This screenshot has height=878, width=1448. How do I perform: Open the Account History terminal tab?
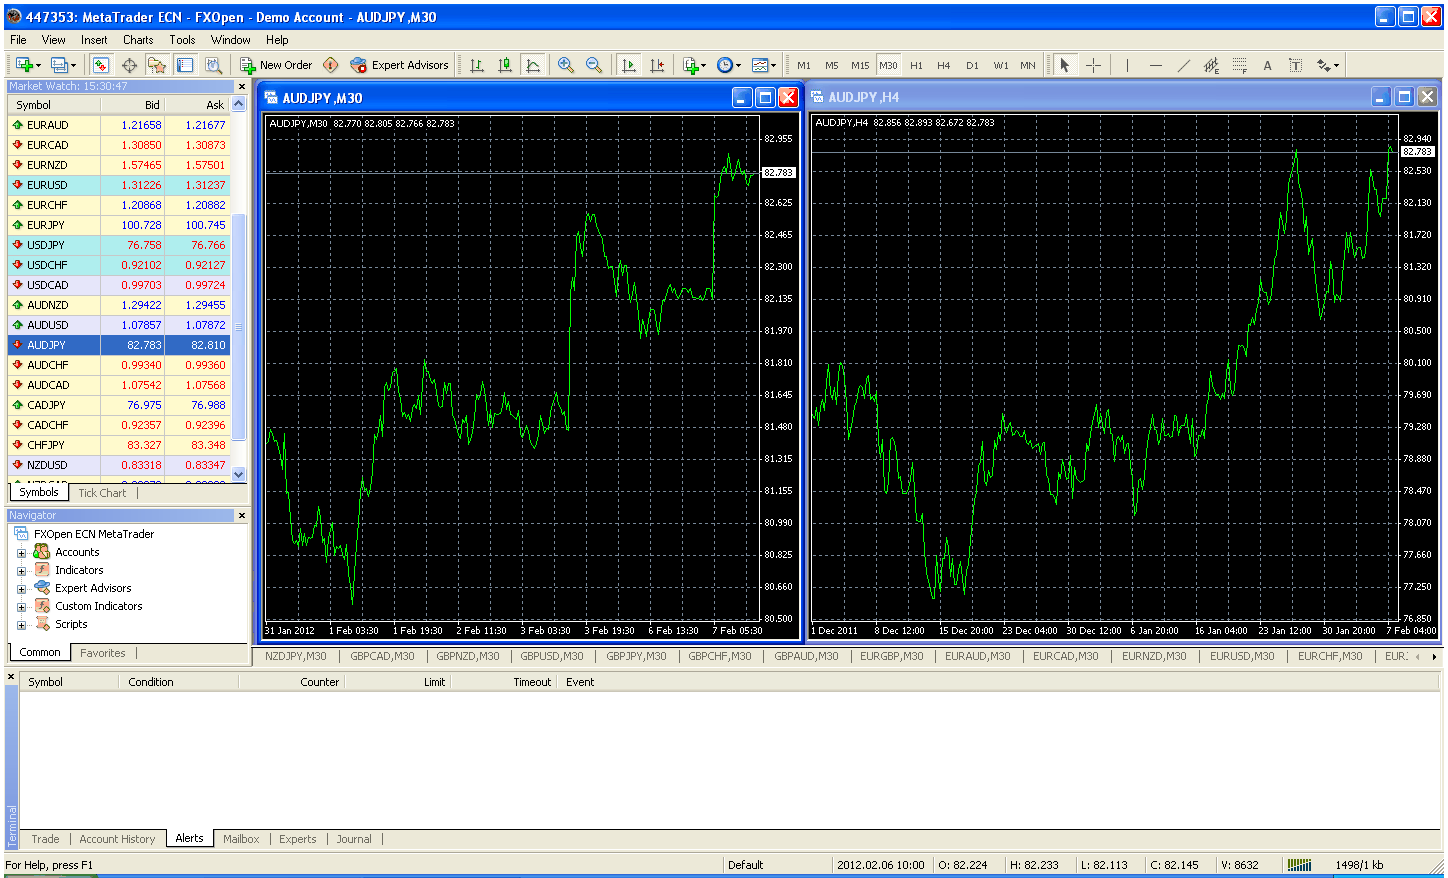tap(117, 839)
